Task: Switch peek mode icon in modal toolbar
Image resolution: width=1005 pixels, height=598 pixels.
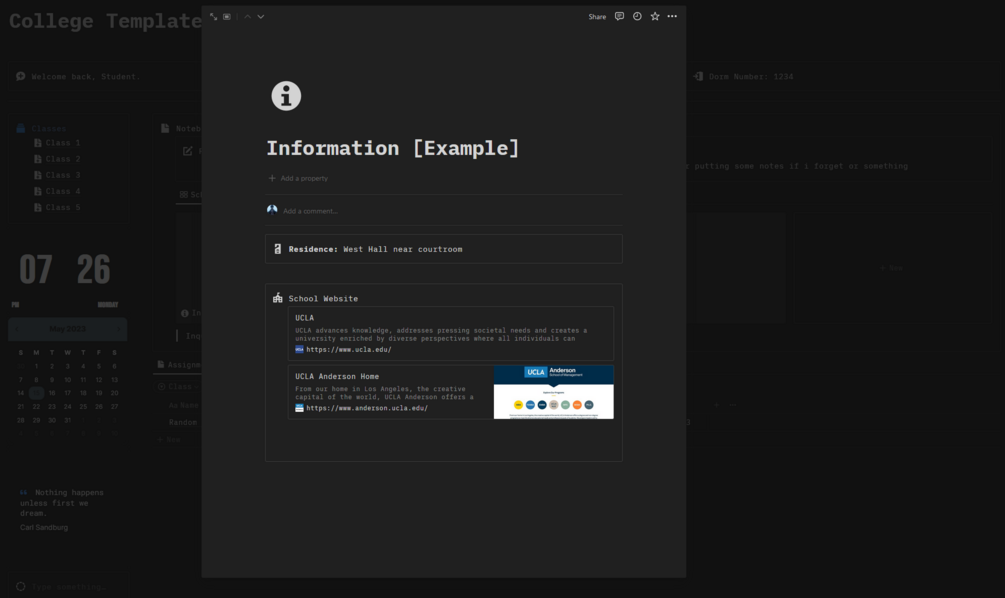Action: coord(227,17)
